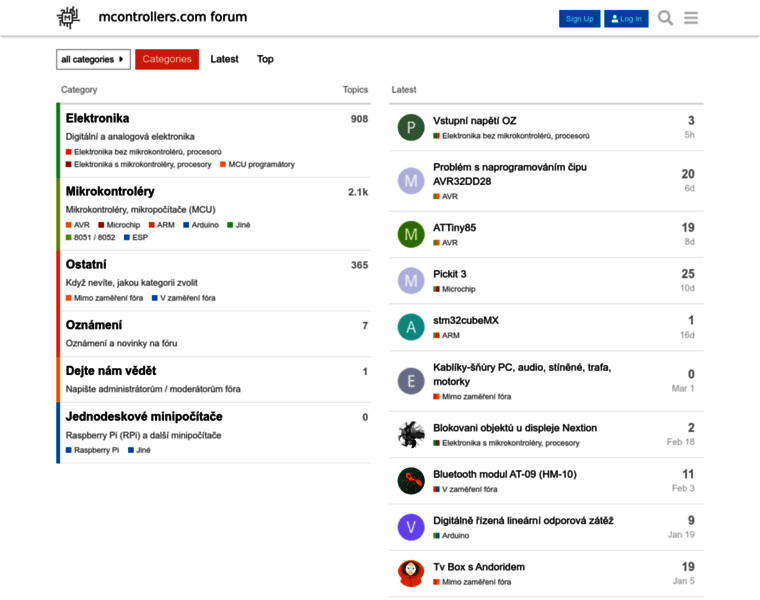Switch to the Top tab
The height and width of the screenshot is (600, 760).
[x=265, y=59]
